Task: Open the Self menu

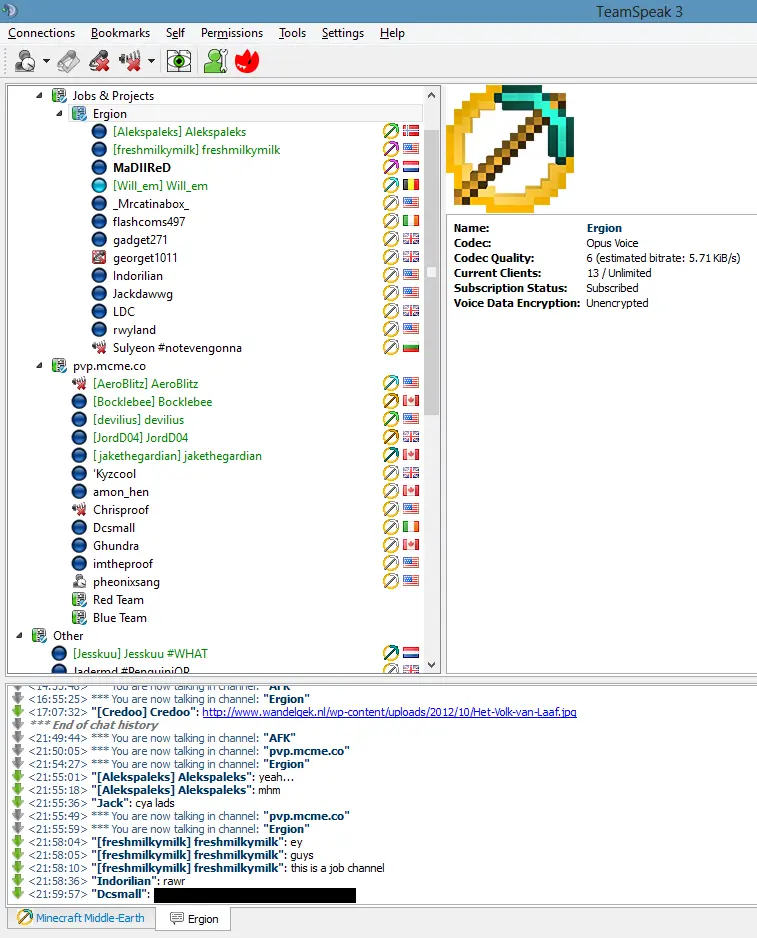Action: pyautogui.click(x=175, y=33)
